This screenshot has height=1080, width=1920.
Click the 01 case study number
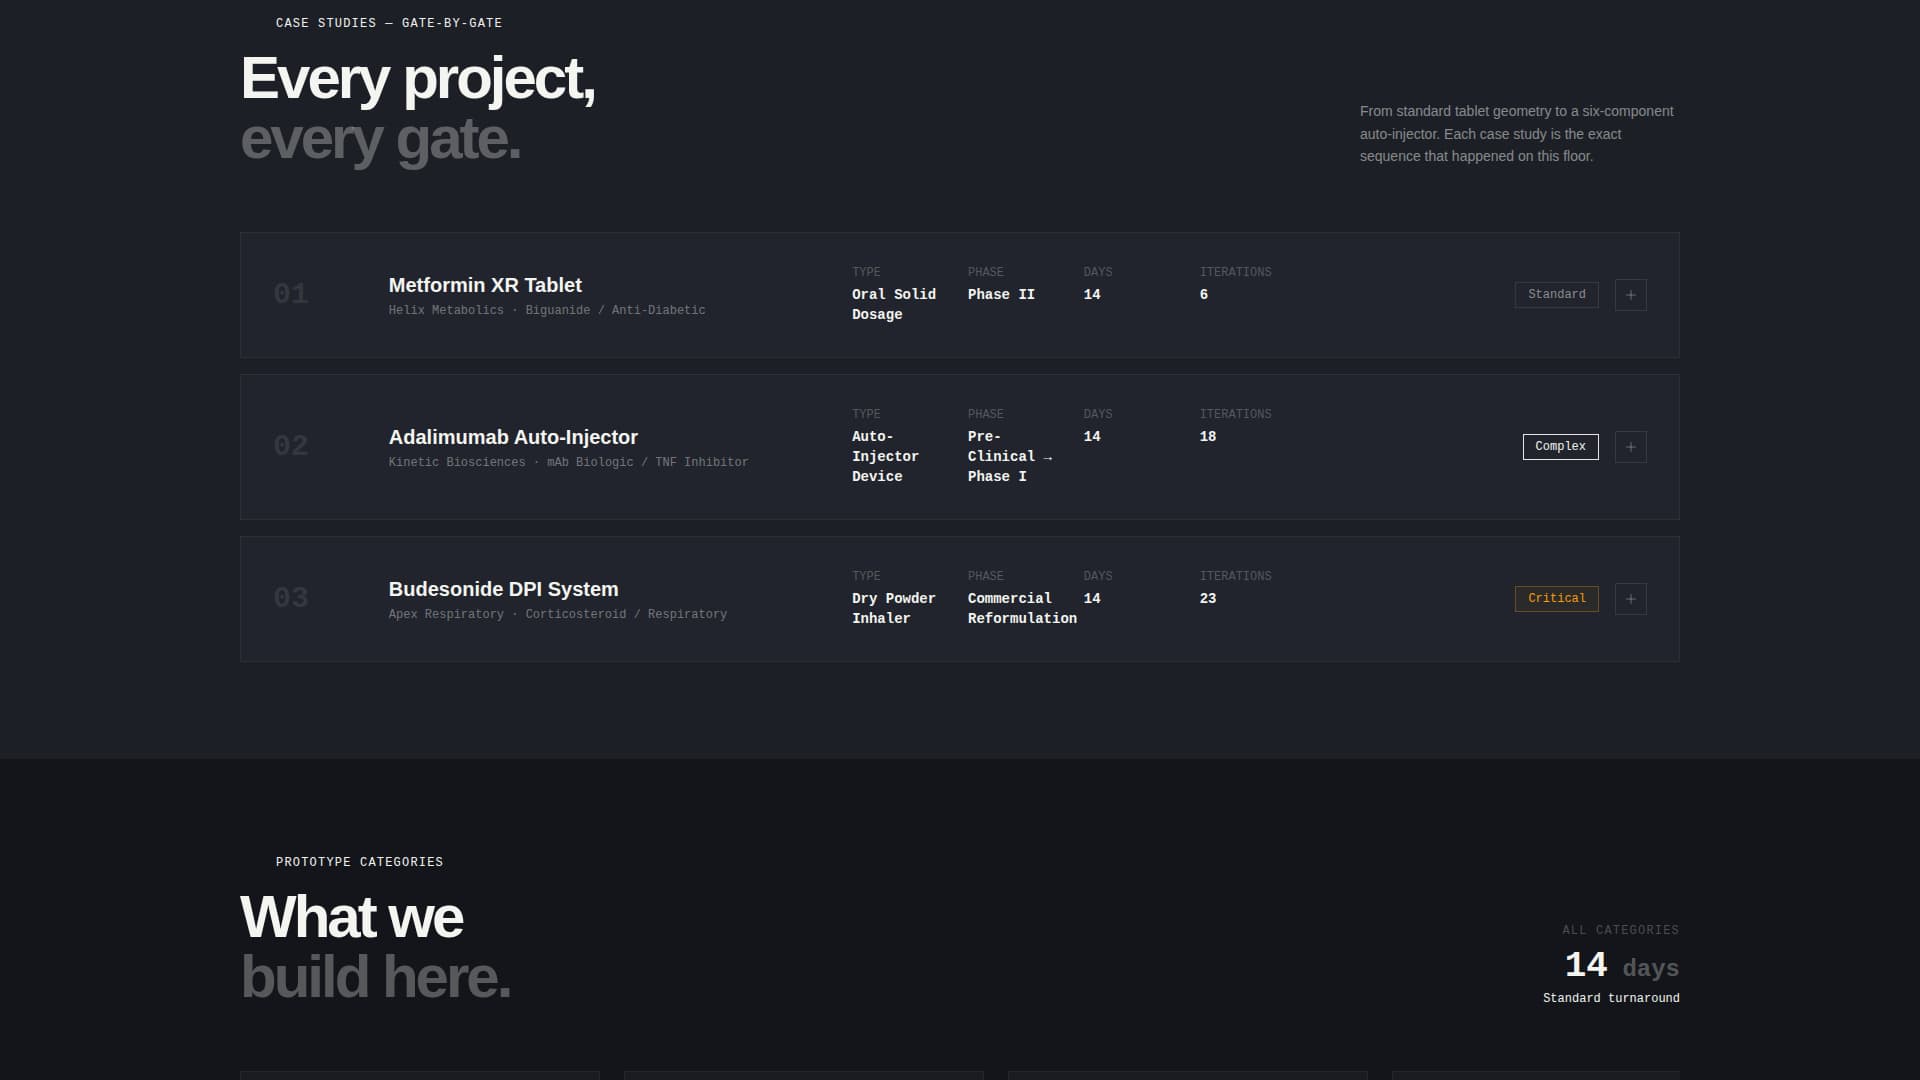click(291, 294)
